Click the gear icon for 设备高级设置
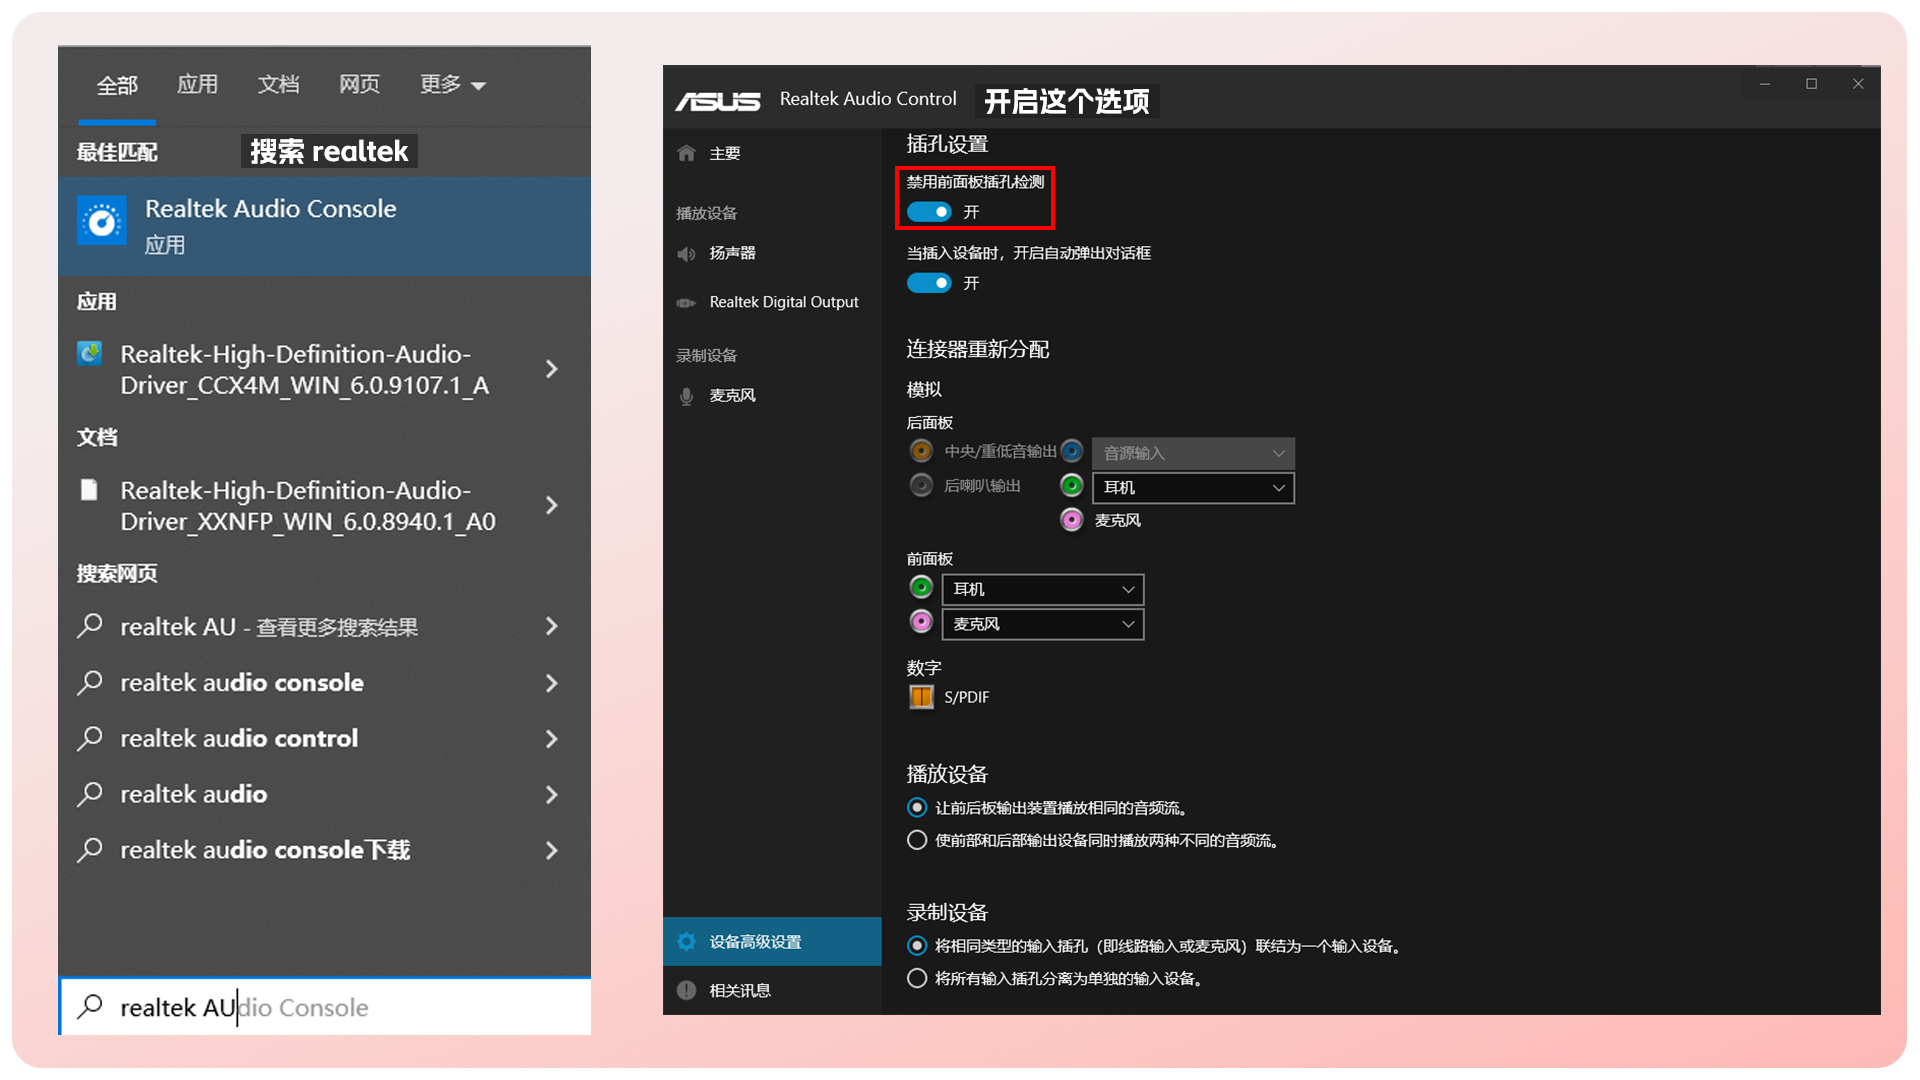The image size is (1920, 1080). click(x=686, y=941)
